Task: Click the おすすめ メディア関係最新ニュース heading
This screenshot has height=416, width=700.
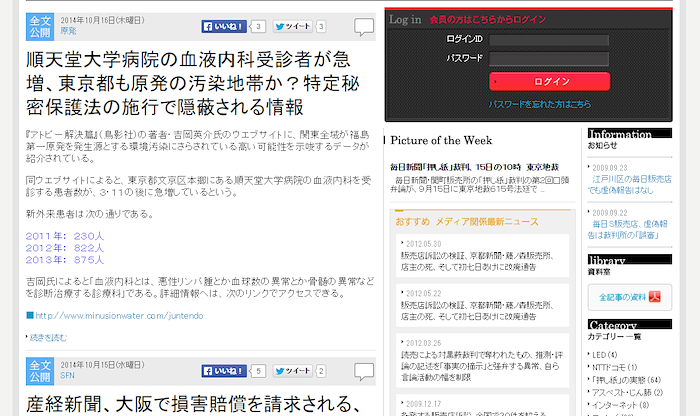Action: pos(467,222)
